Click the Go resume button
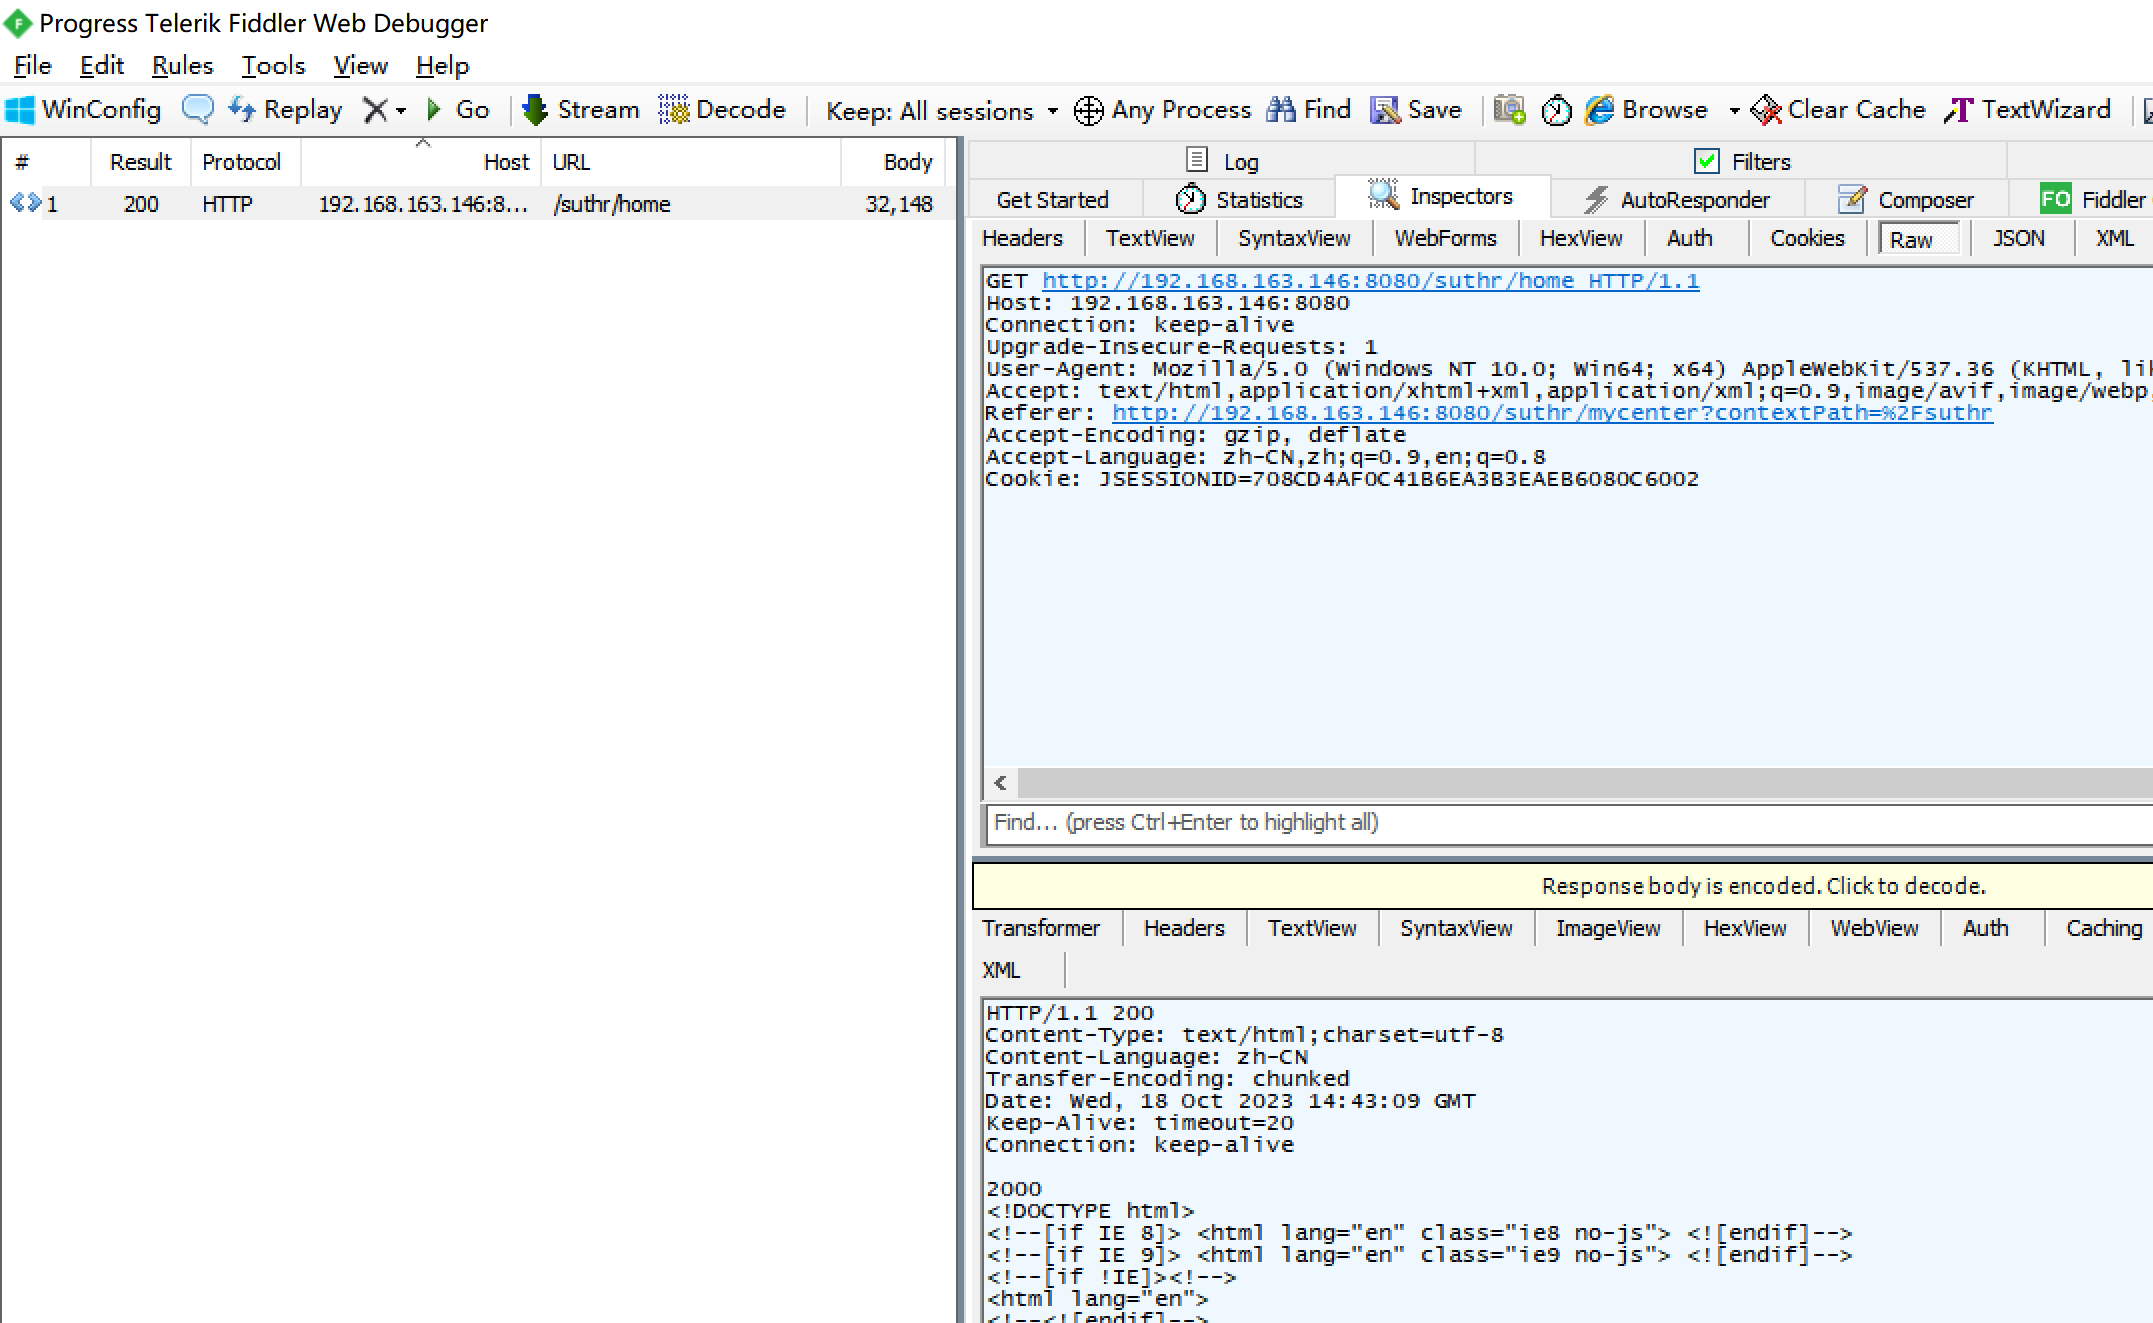 click(x=458, y=110)
